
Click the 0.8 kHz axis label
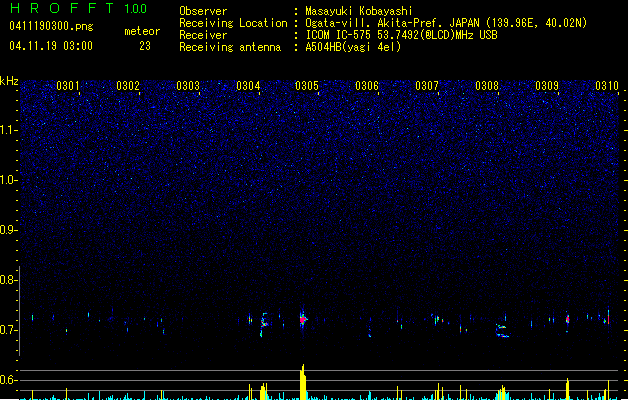click(8, 280)
